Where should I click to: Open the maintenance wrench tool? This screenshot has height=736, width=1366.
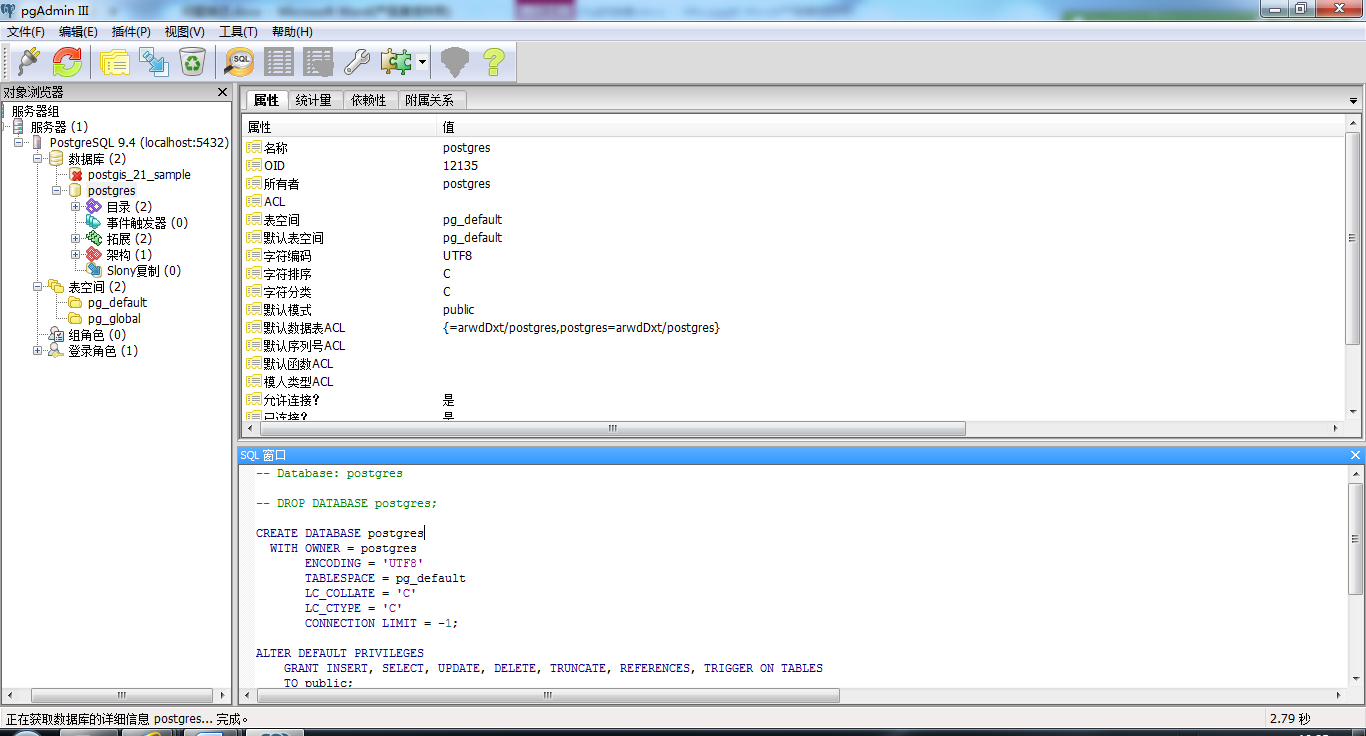tap(357, 62)
